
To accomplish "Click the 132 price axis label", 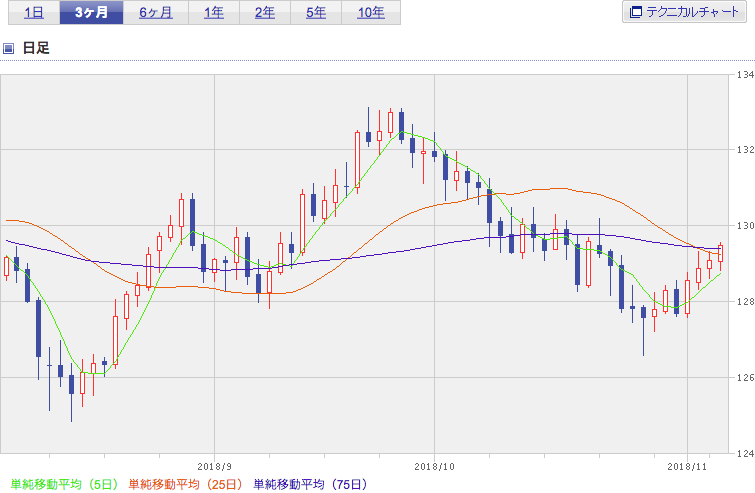I will coord(745,150).
